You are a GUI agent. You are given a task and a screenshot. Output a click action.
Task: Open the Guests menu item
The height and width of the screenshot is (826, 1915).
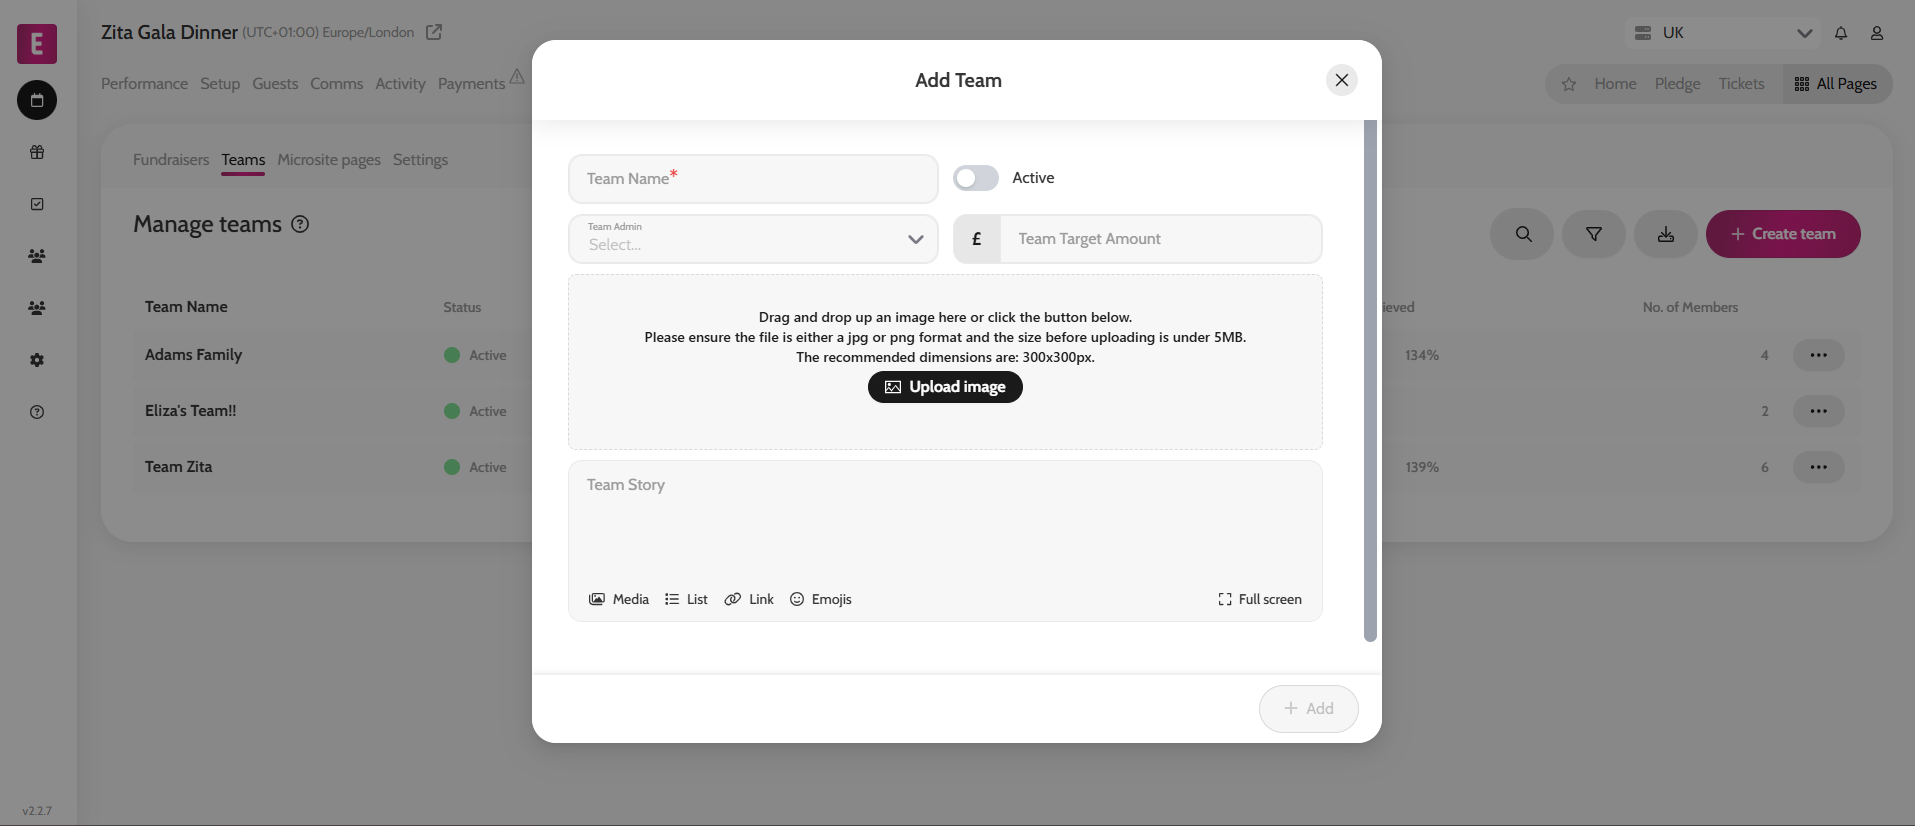pyautogui.click(x=275, y=84)
